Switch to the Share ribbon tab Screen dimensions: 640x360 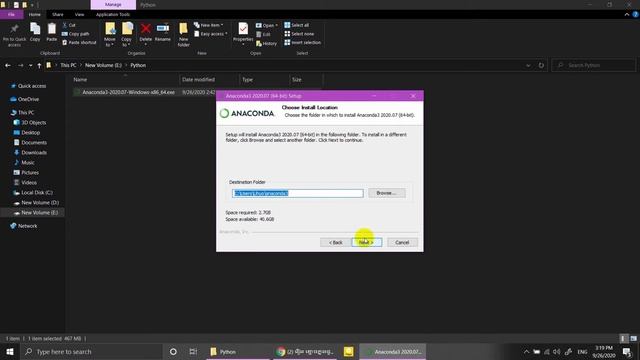click(58, 15)
